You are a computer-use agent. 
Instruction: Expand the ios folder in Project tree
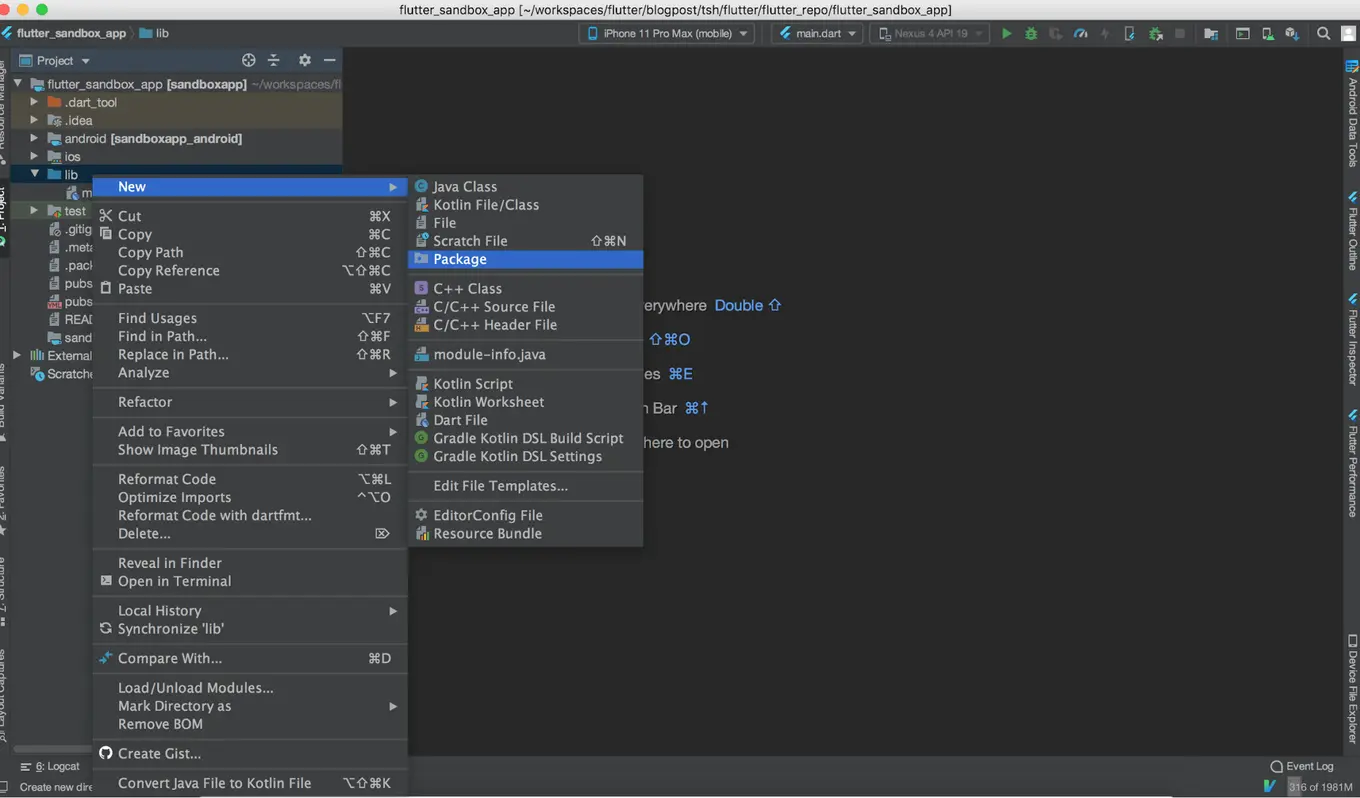[x=32, y=156]
